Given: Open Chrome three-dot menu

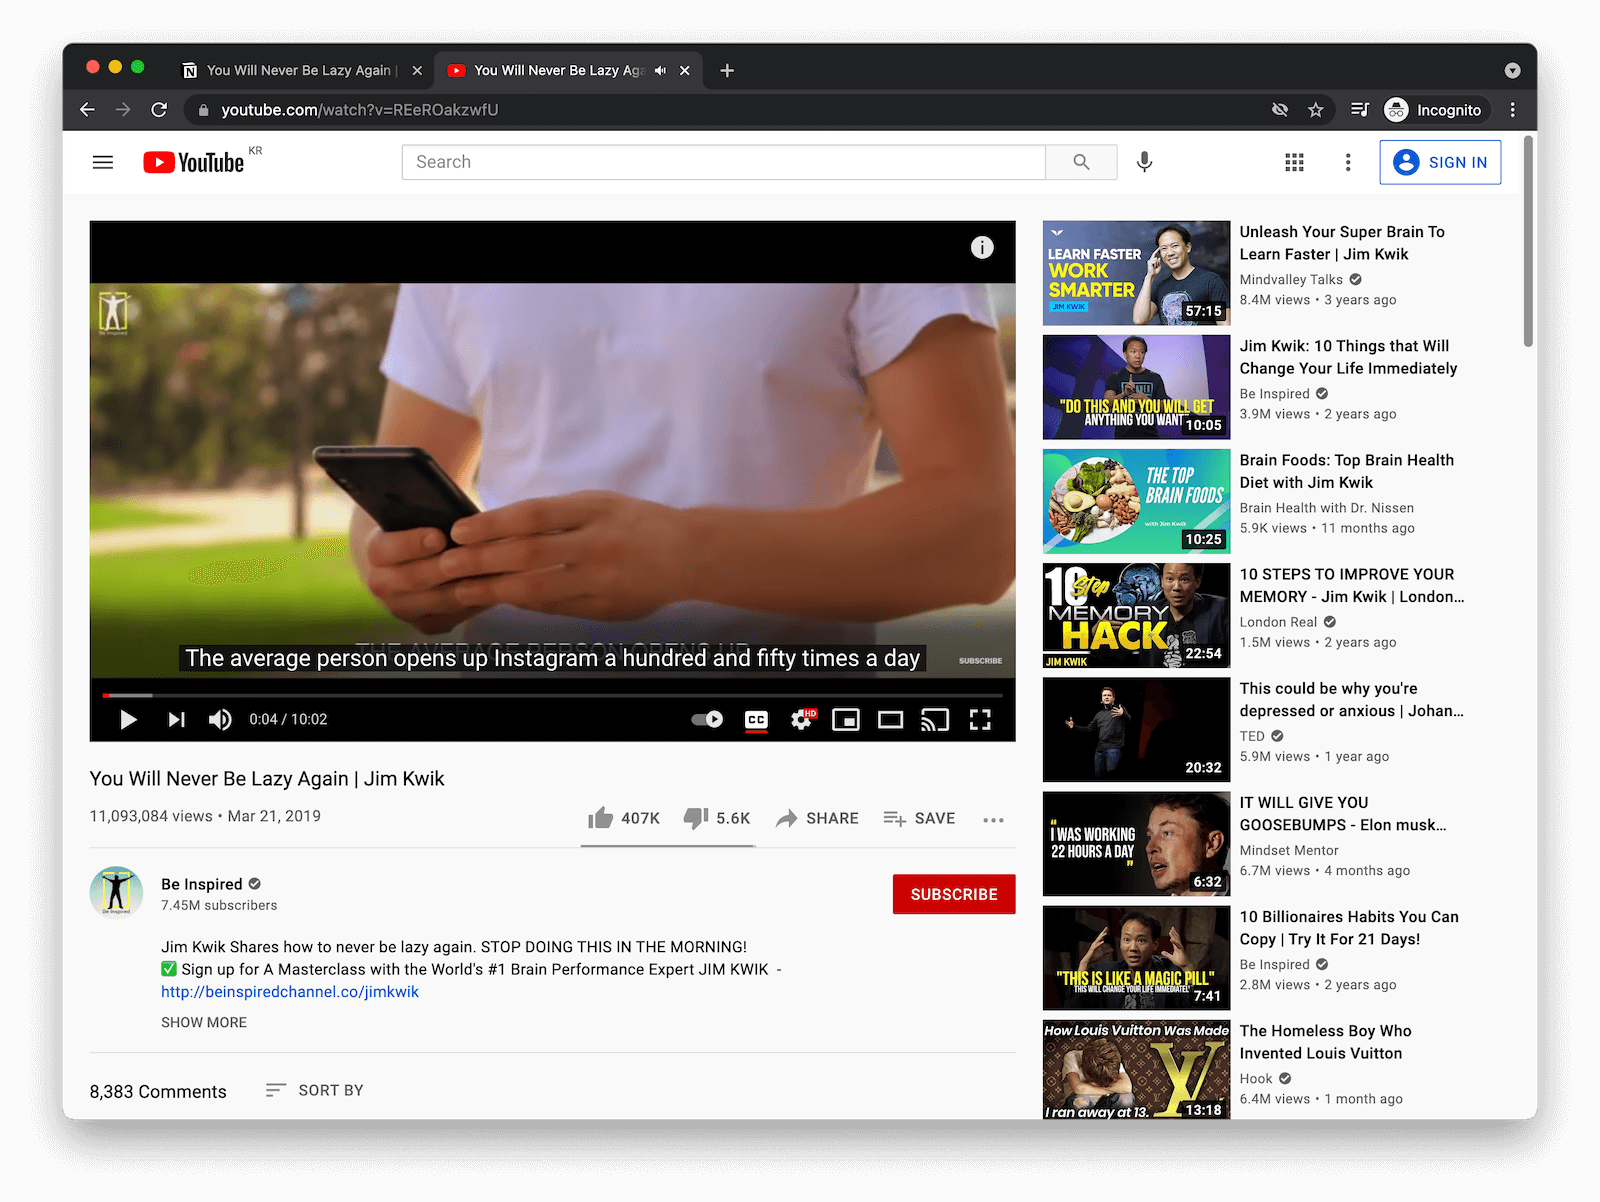Looking at the screenshot, I should [1512, 110].
